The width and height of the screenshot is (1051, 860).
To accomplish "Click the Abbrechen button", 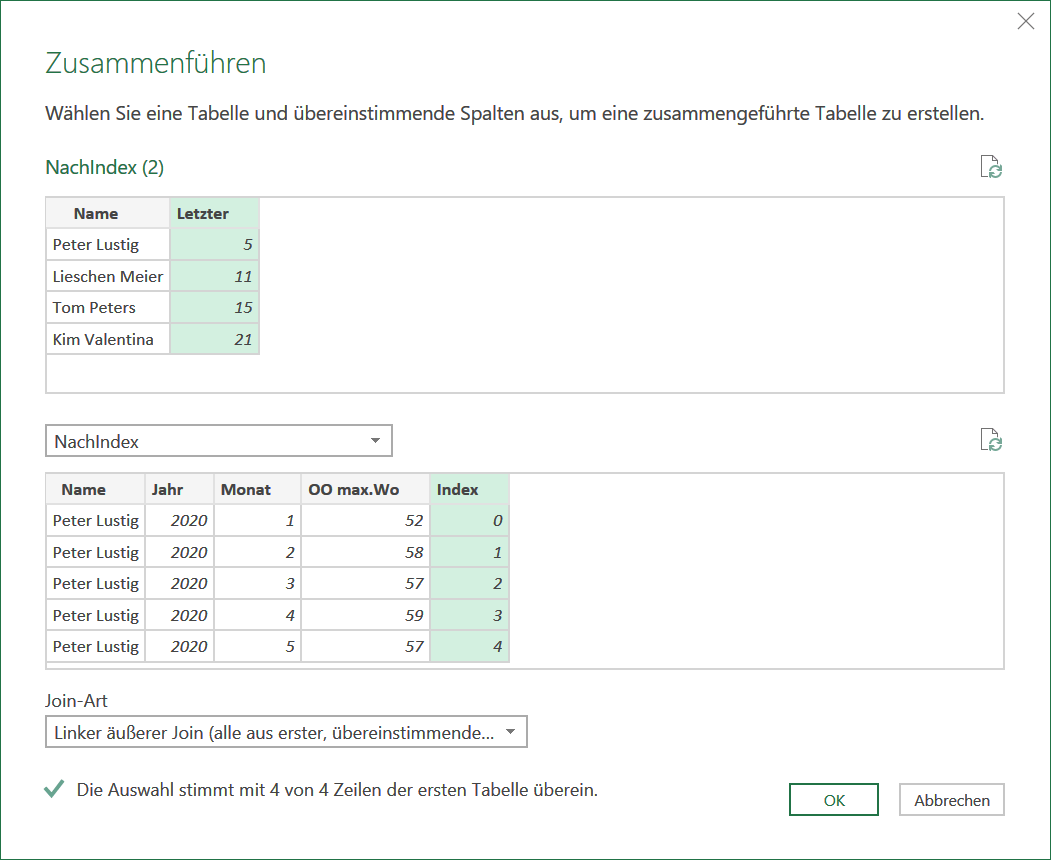I will pyautogui.click(x=952, y=800).
